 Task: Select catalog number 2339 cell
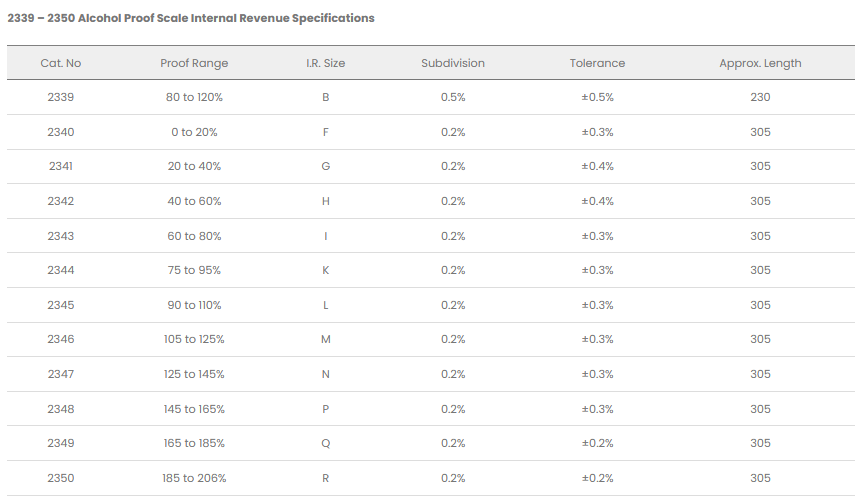point(60,98)
